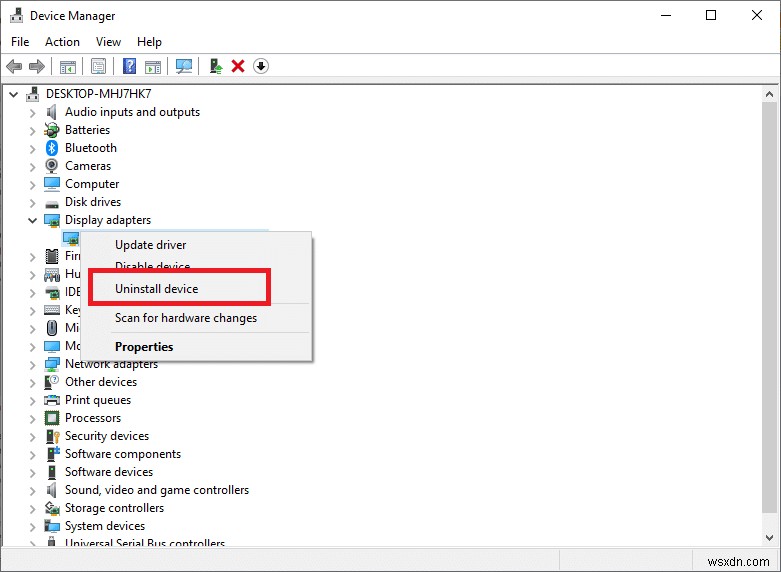Expand the Computer category
The image size is (781, 572).
pyautogui.click(x=32, y=184)
